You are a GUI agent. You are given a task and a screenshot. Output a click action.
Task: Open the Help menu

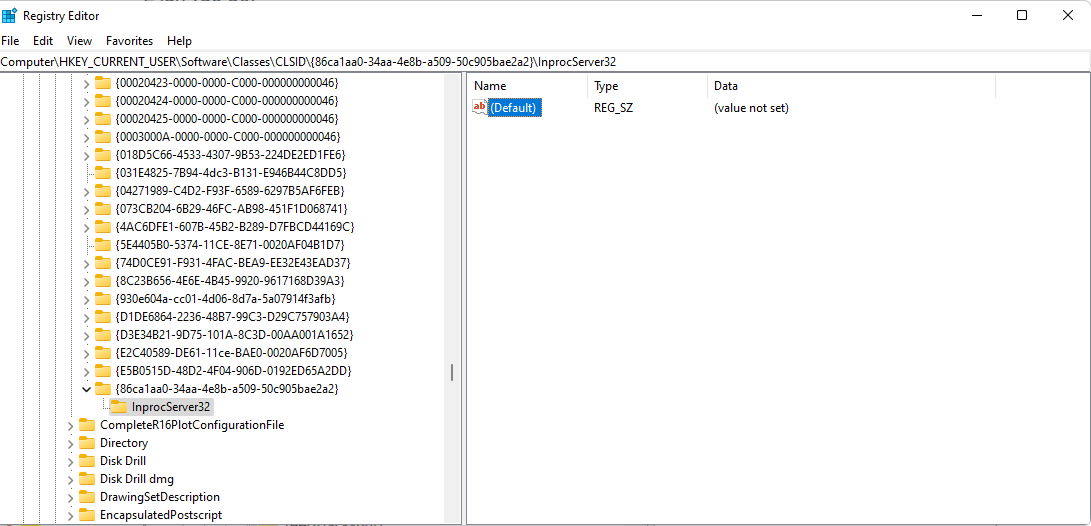(x=180, y=41)
